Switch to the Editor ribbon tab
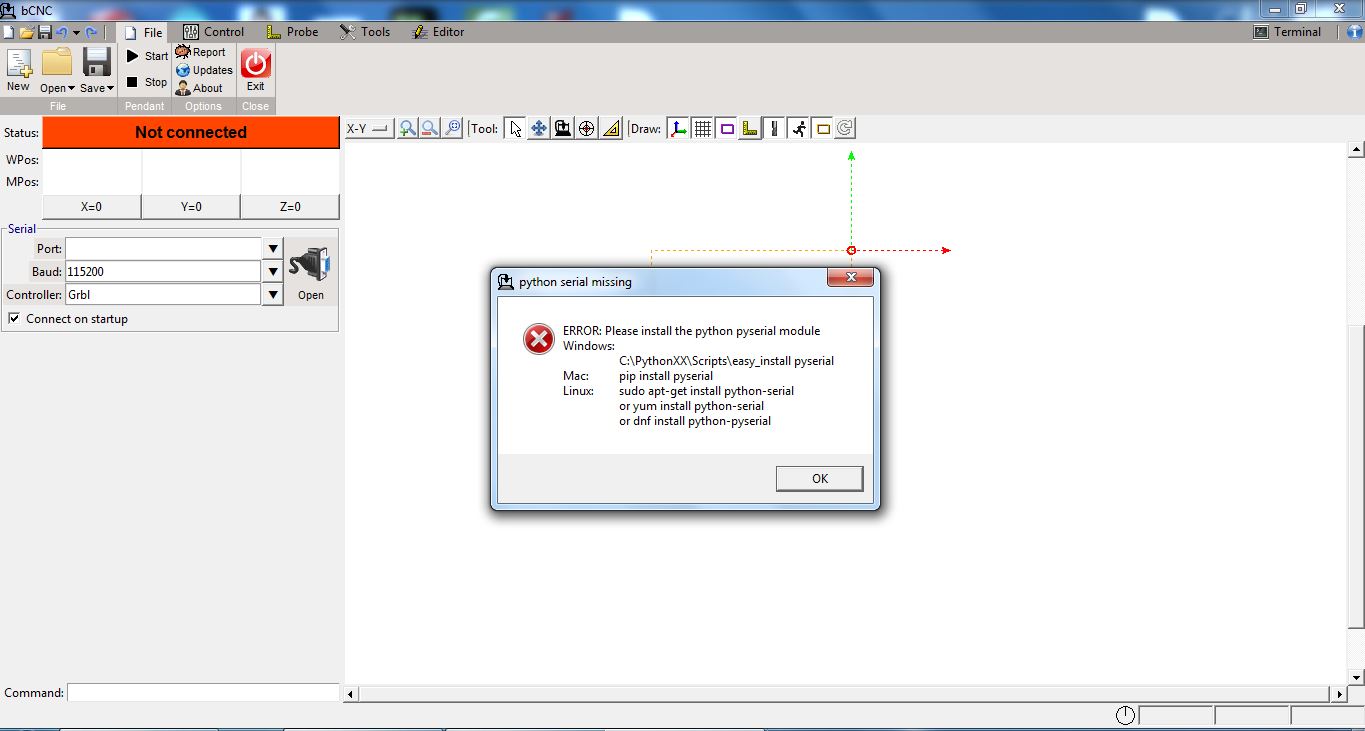This screenshot has width=1365, height=731. 438,32
